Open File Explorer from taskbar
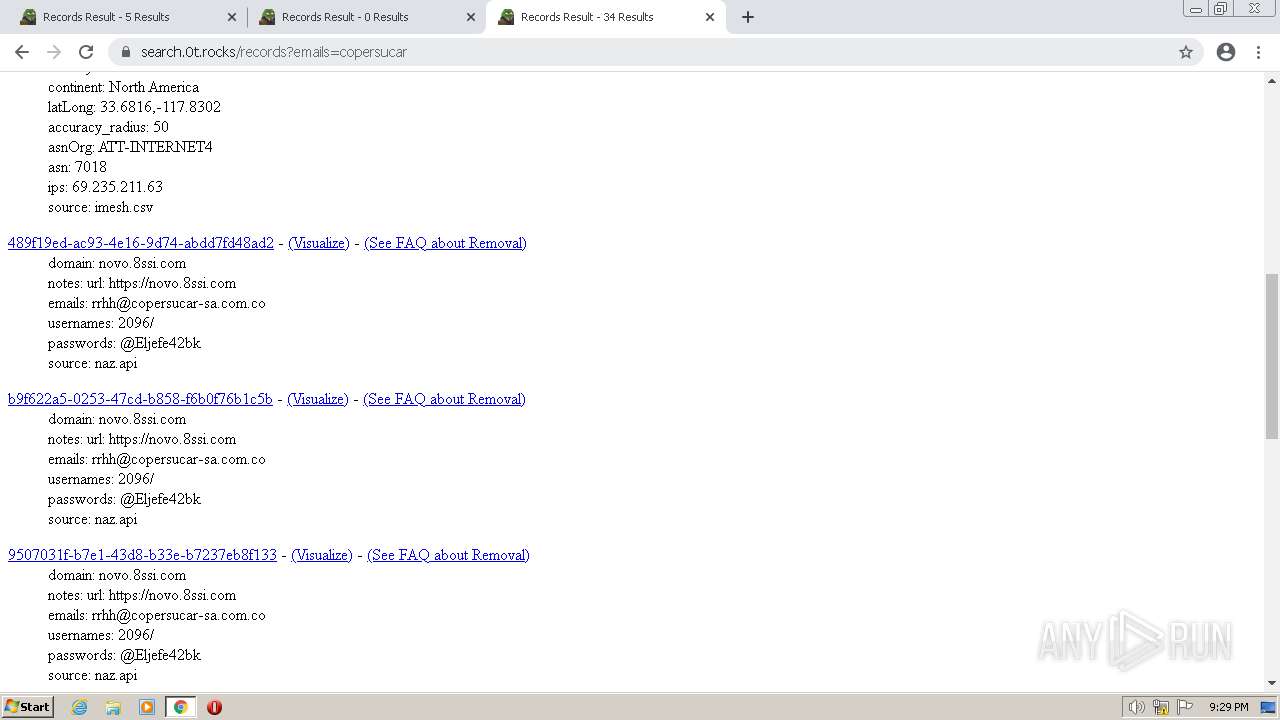The image size is (1280, 720). click(113, 707)
